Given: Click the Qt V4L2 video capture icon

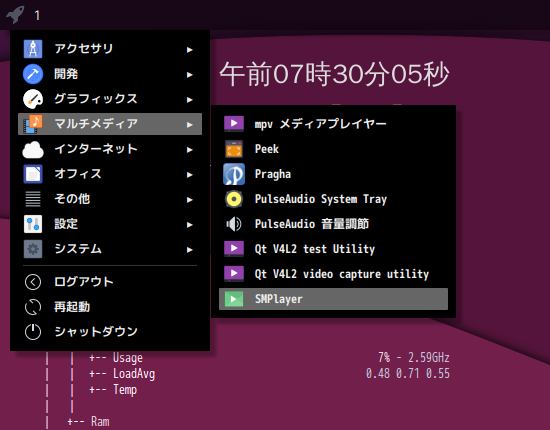Looking at the screenshot, I should [x=234, y=274].
